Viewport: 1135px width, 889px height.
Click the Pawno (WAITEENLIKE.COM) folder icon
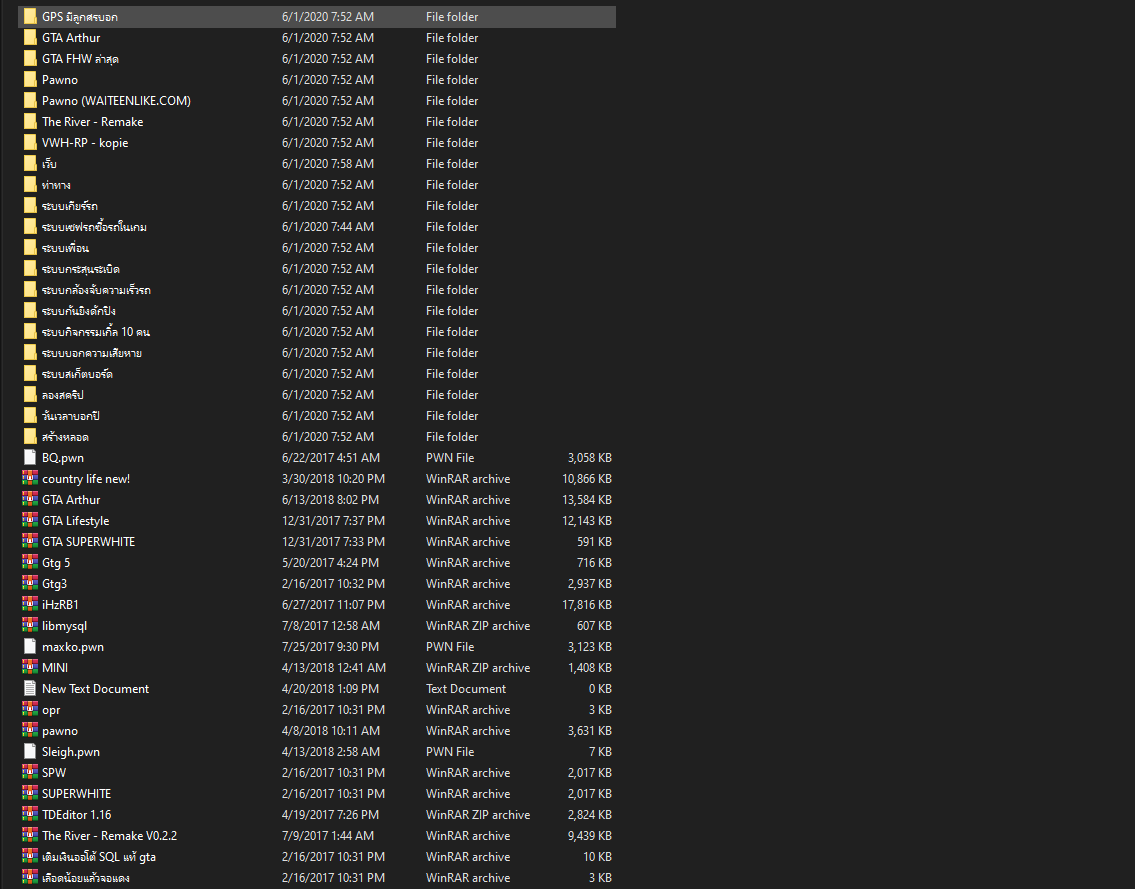30,101
